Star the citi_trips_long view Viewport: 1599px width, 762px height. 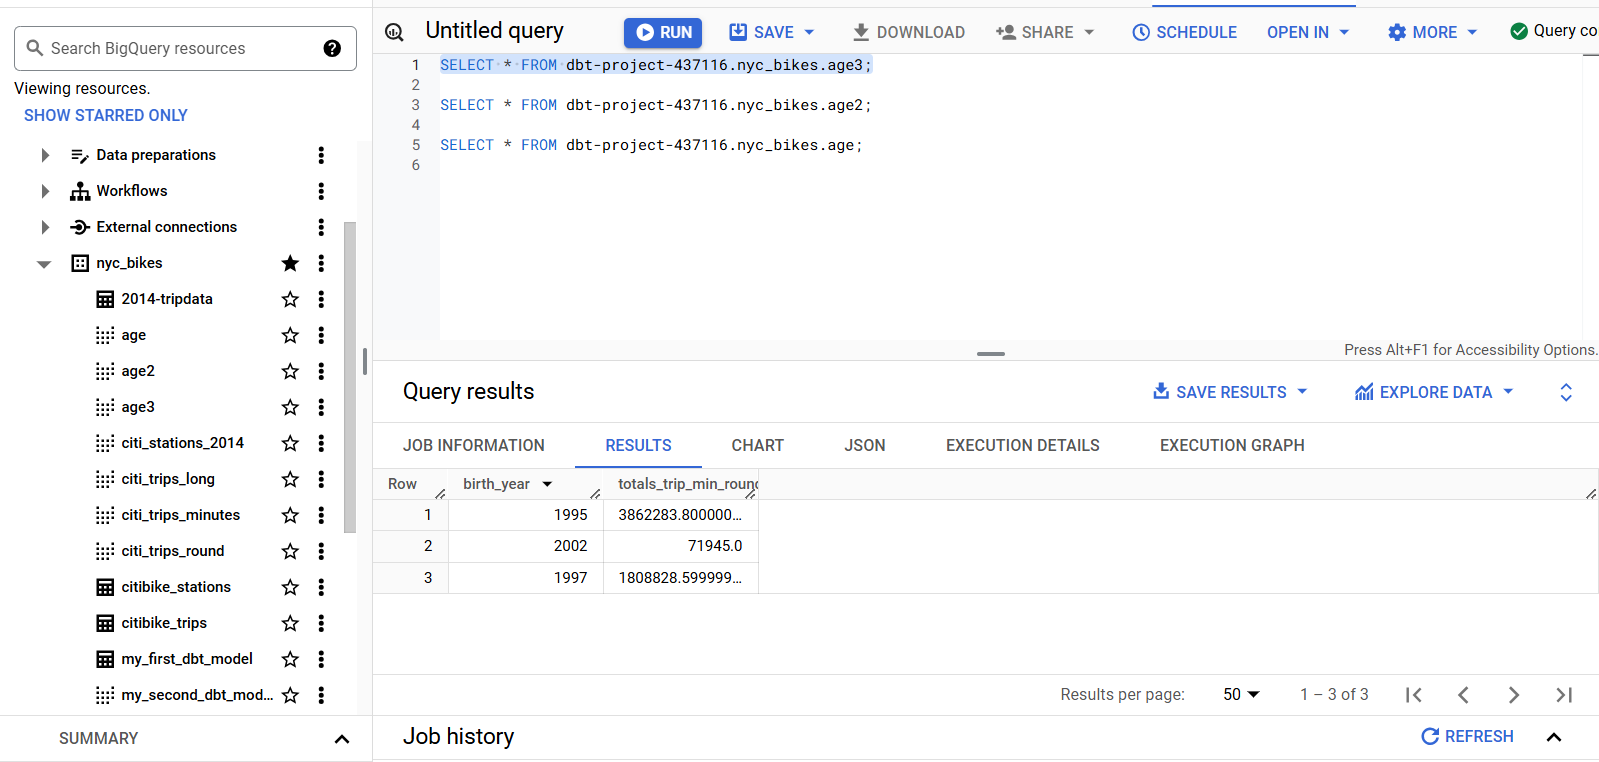pos(290,479)
